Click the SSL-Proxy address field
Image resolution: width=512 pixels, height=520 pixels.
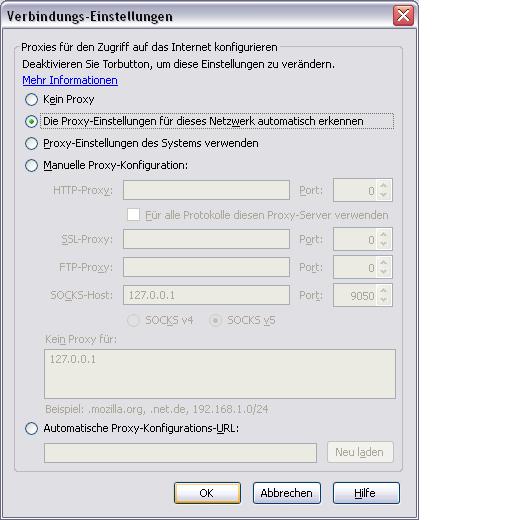206,239
